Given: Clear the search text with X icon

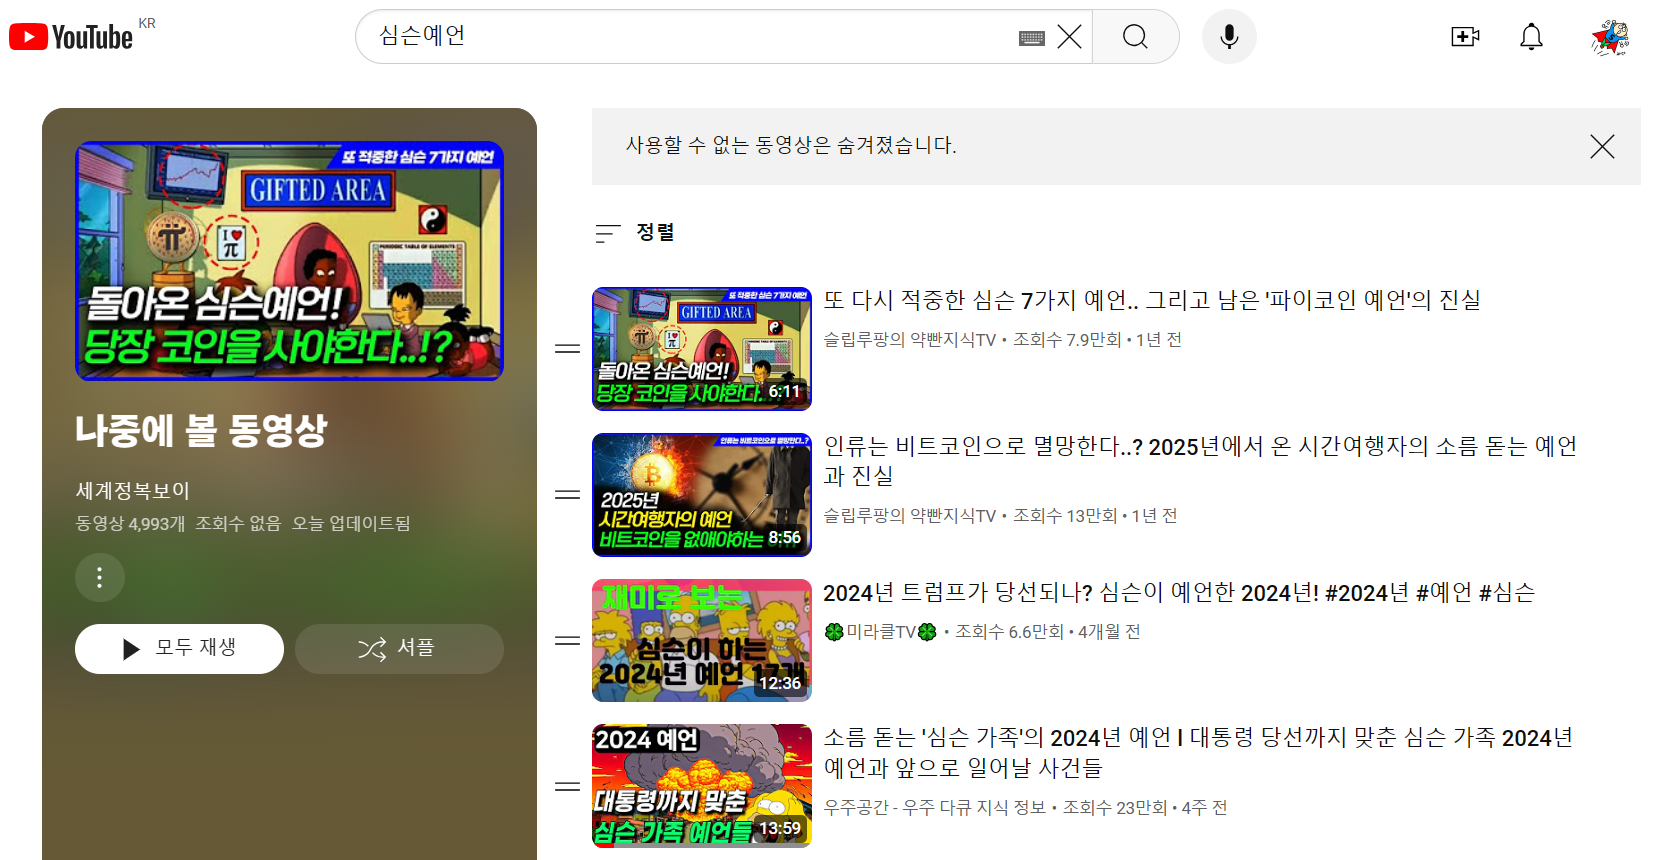Looking at the screenshot, I should tap(1069, 37).
